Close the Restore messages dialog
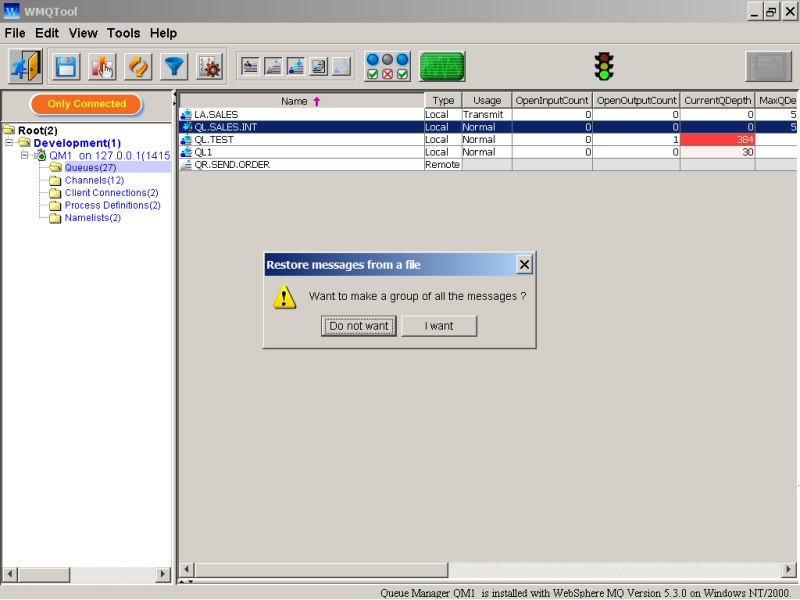 point(524,264)
